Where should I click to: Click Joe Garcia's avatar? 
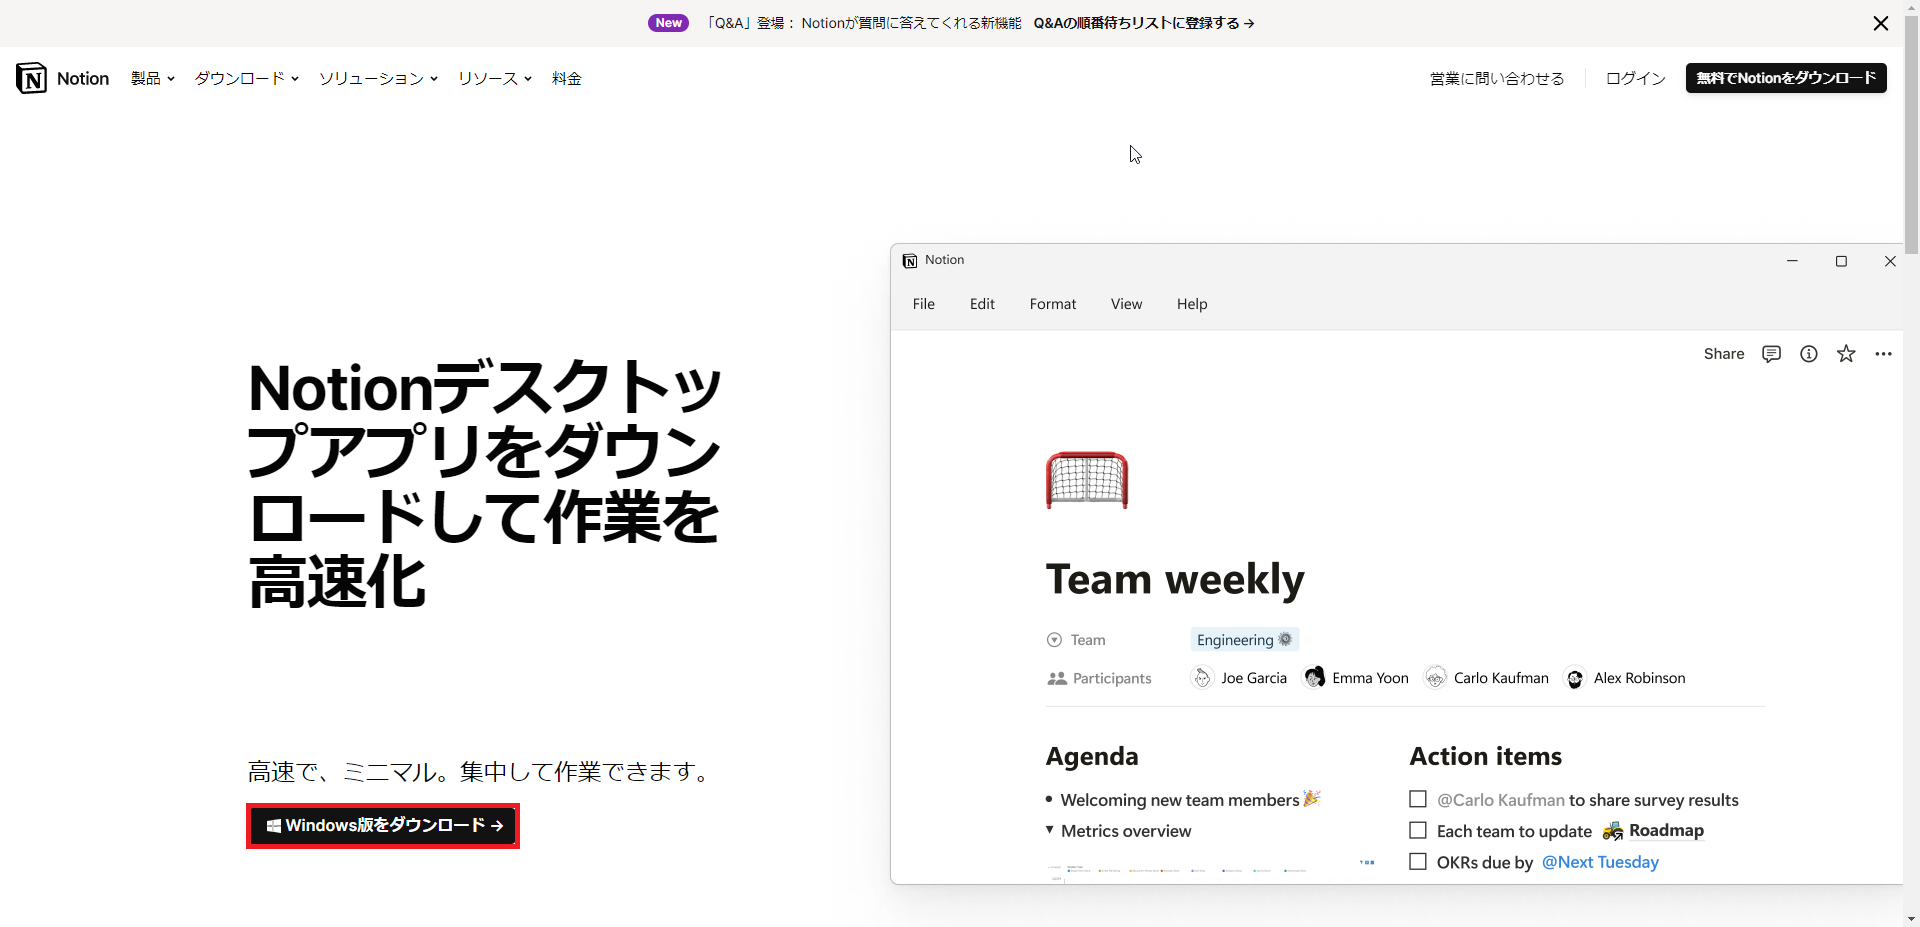1202,678
